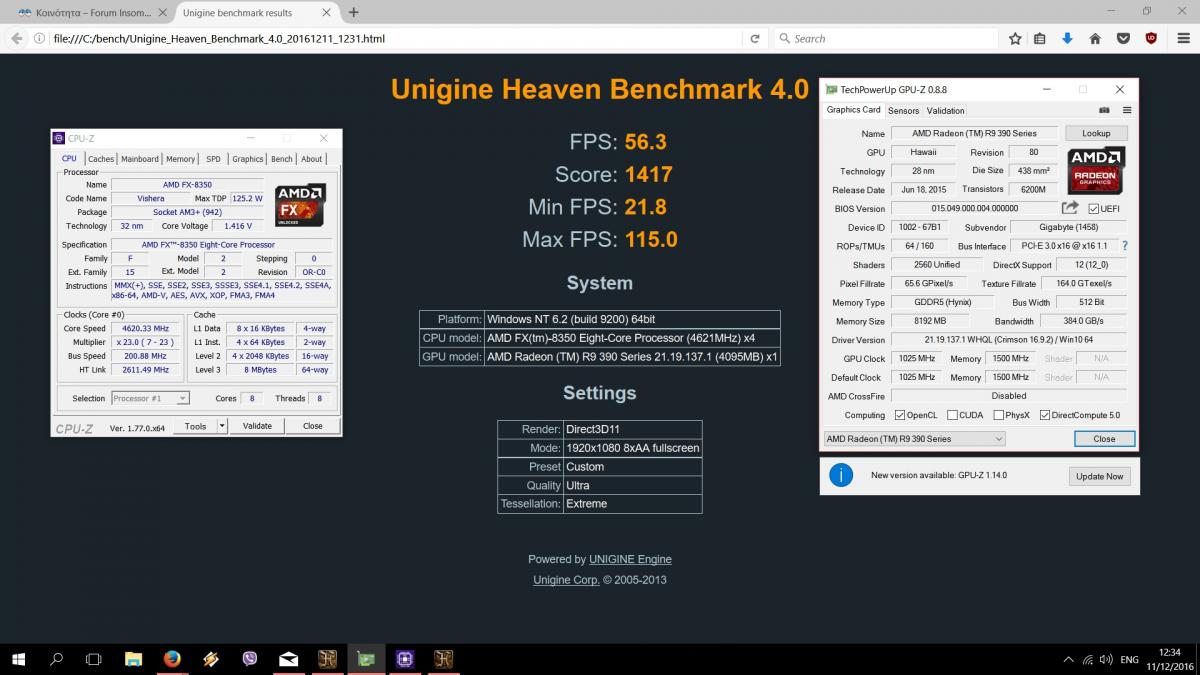Open the Caches tab in CPU-Z
The image size is (1200, 675).
pos(101,158)
